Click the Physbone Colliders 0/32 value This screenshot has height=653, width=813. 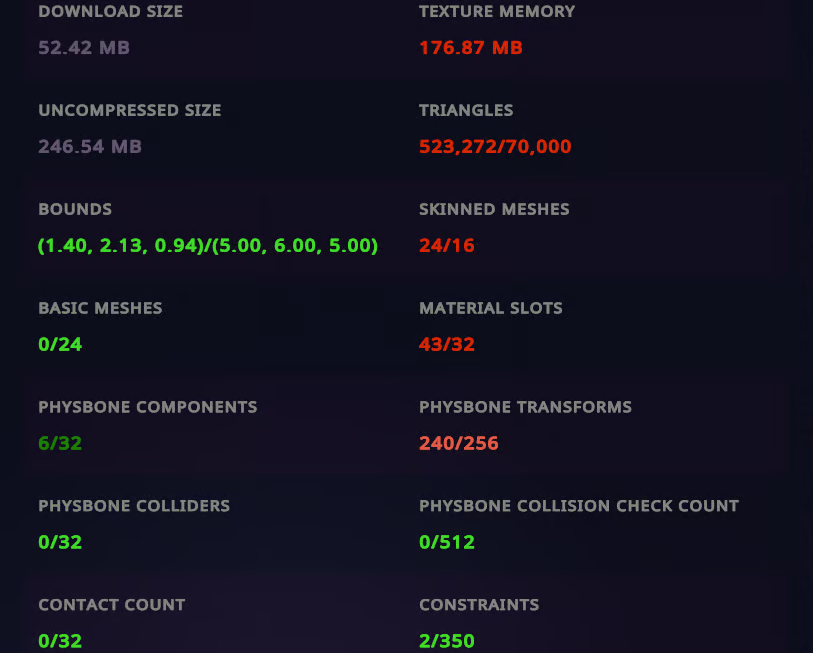[60, 543]
